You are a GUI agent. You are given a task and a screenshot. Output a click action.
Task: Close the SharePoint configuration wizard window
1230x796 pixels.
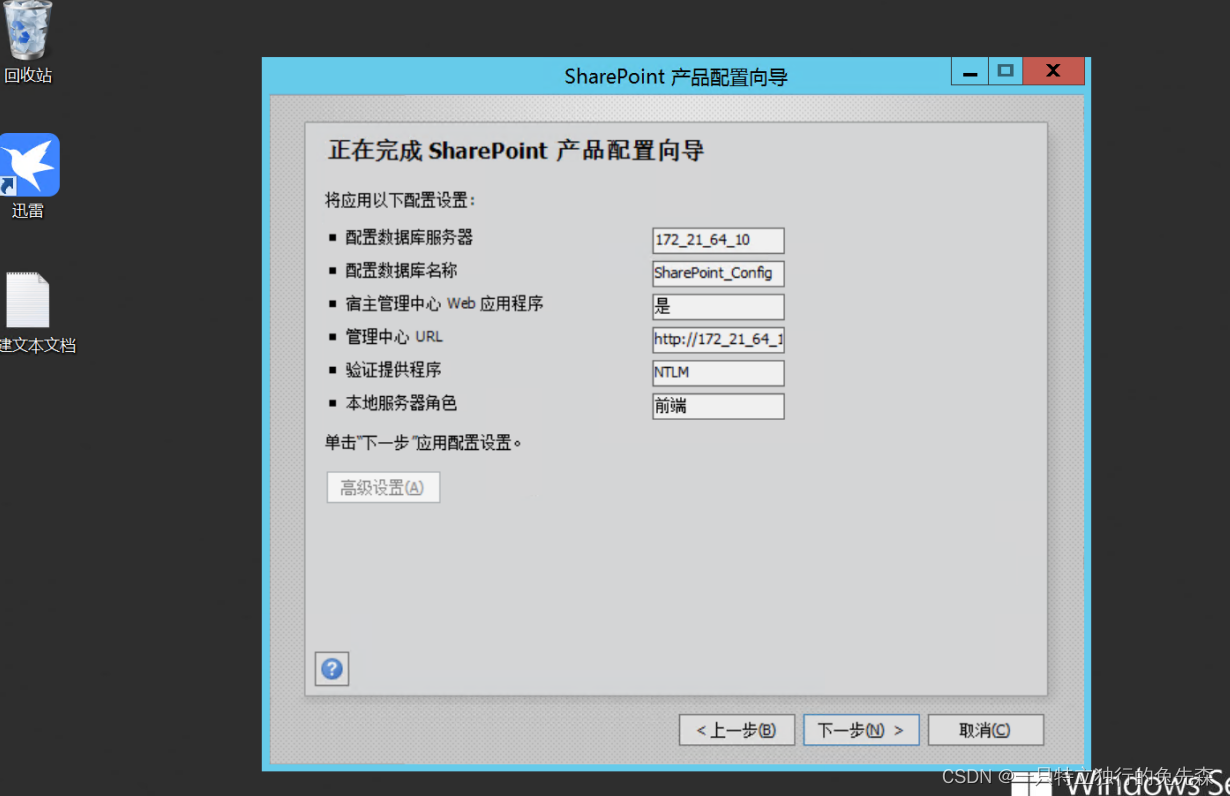[1054, 71]
